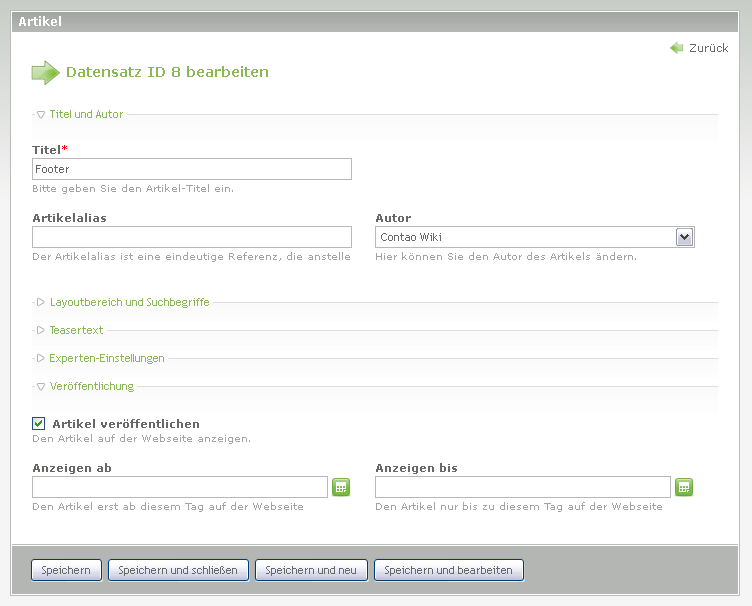Image resolution: width=752 pixels, height=606 pixels.
Task: Expand Layoutbereich und Suchbegriffe section
Action: [128, 302]
